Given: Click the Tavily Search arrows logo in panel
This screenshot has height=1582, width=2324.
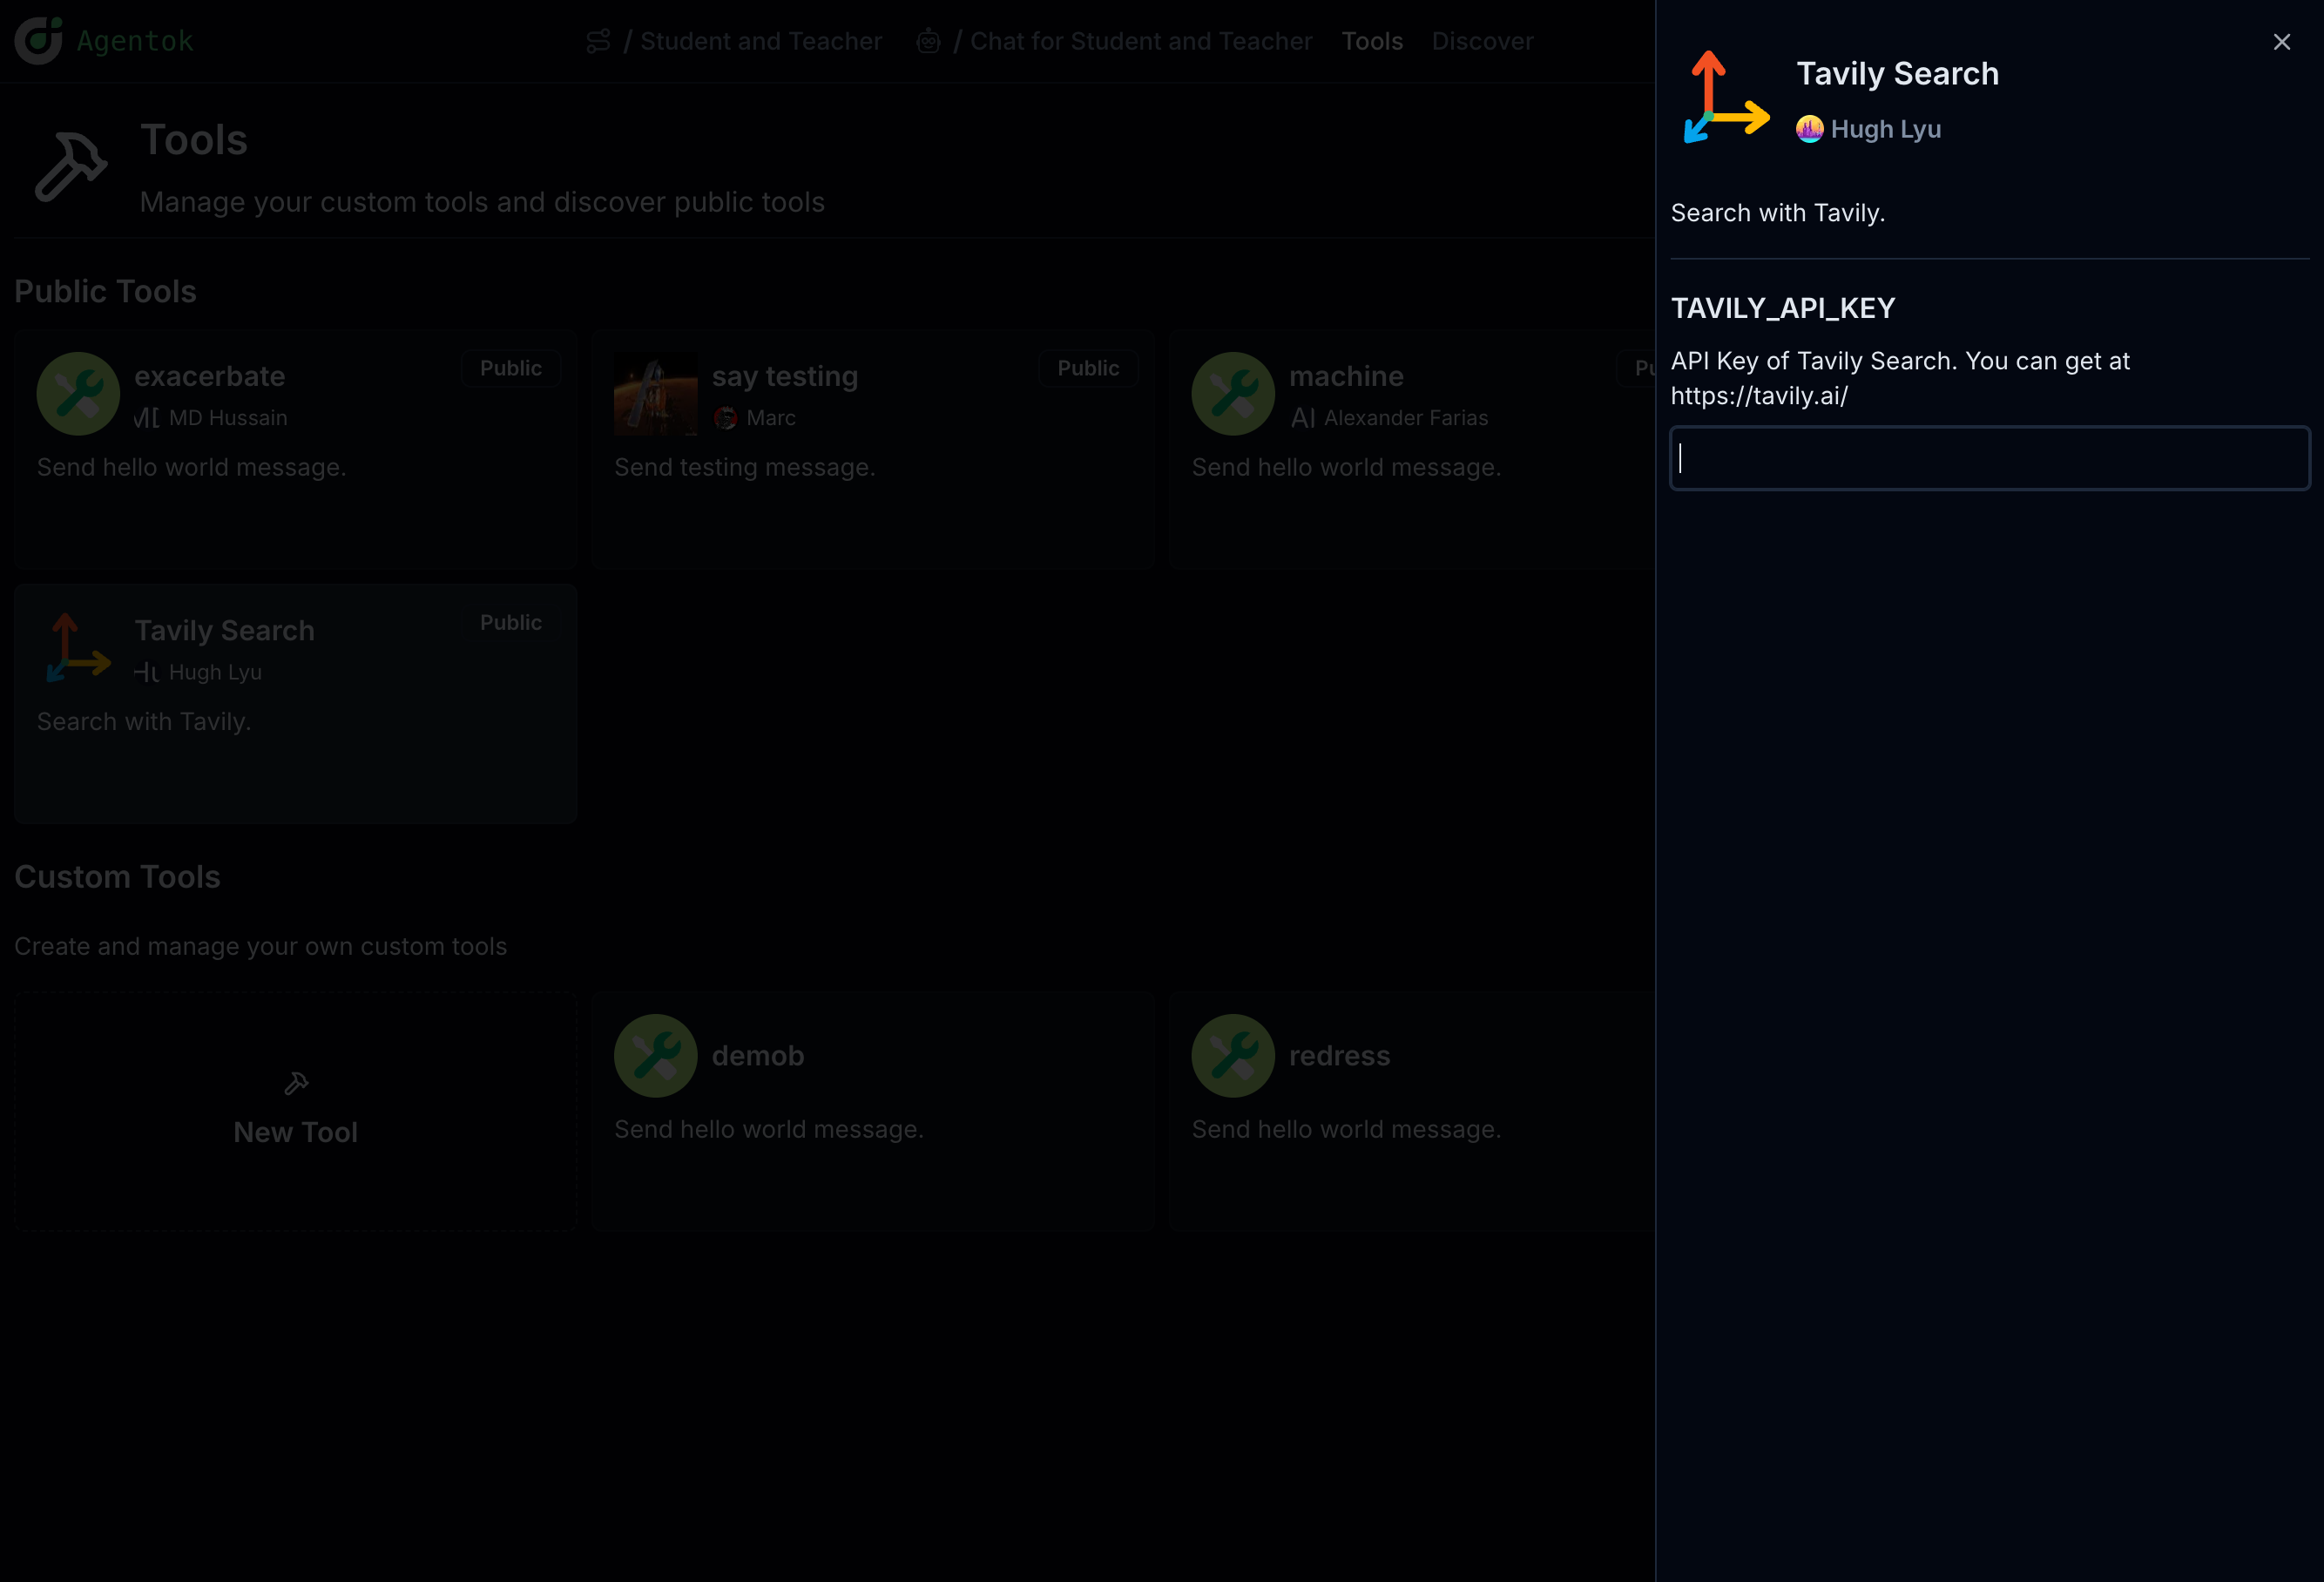Looking at the screenshot, I should click(1726, 98).
